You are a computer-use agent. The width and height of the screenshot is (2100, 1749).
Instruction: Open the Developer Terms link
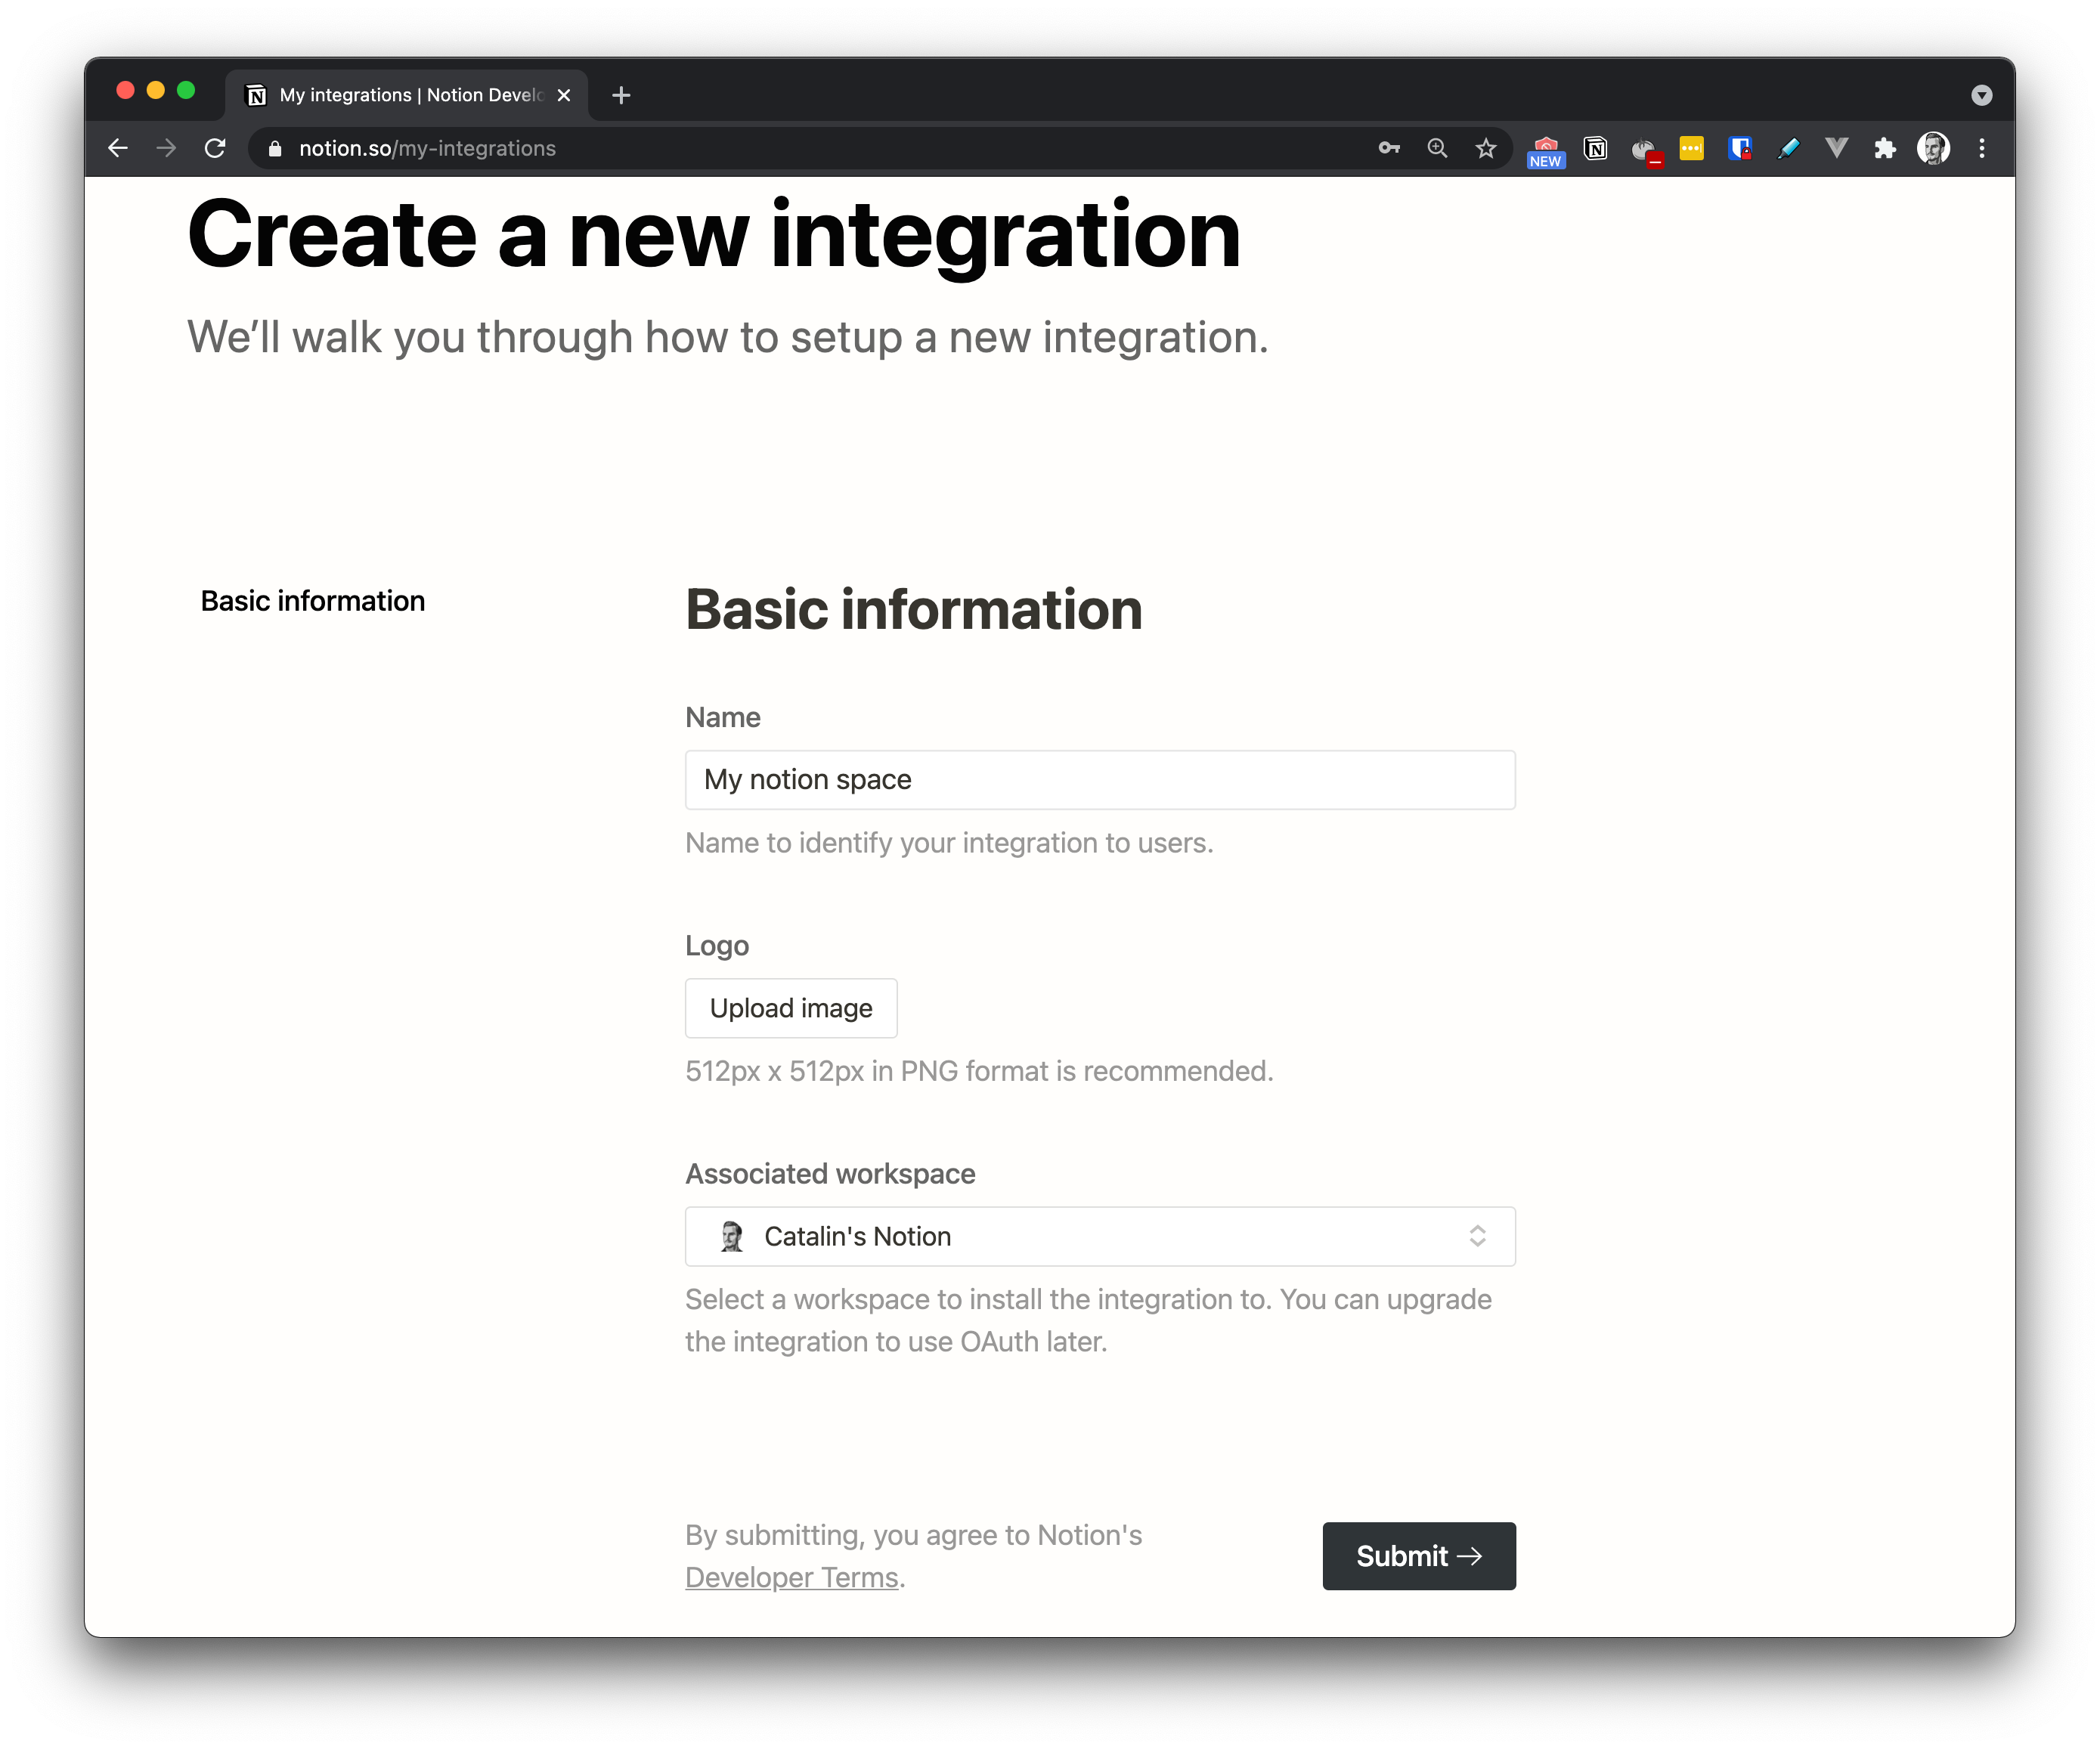click(x=792, y=1577)
